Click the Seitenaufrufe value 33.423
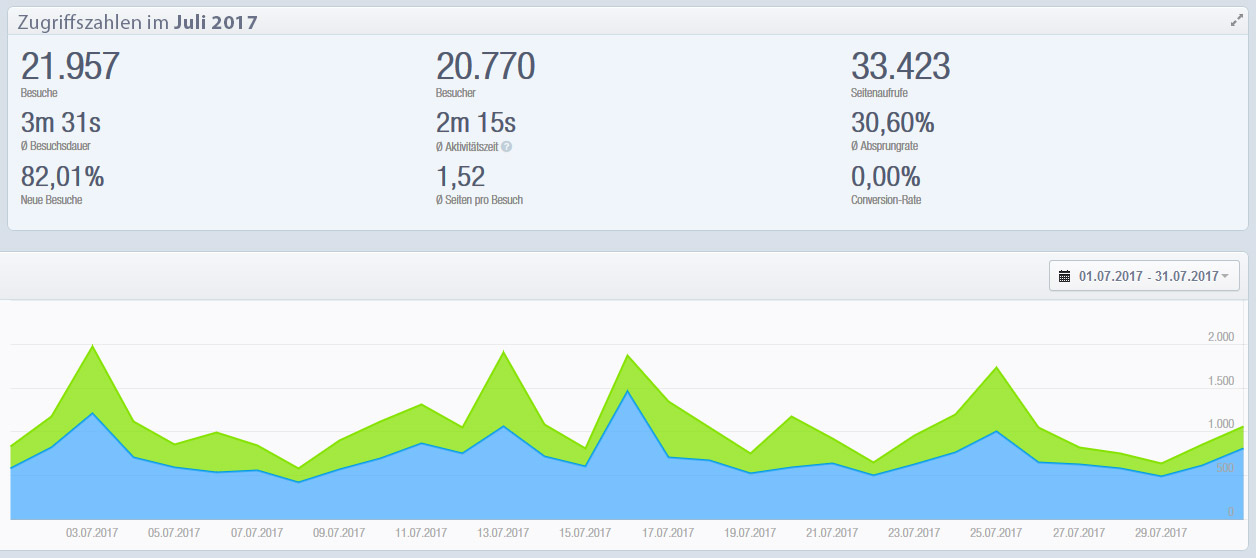Screen dimensions: 1256x558 (x=900, y=67)
